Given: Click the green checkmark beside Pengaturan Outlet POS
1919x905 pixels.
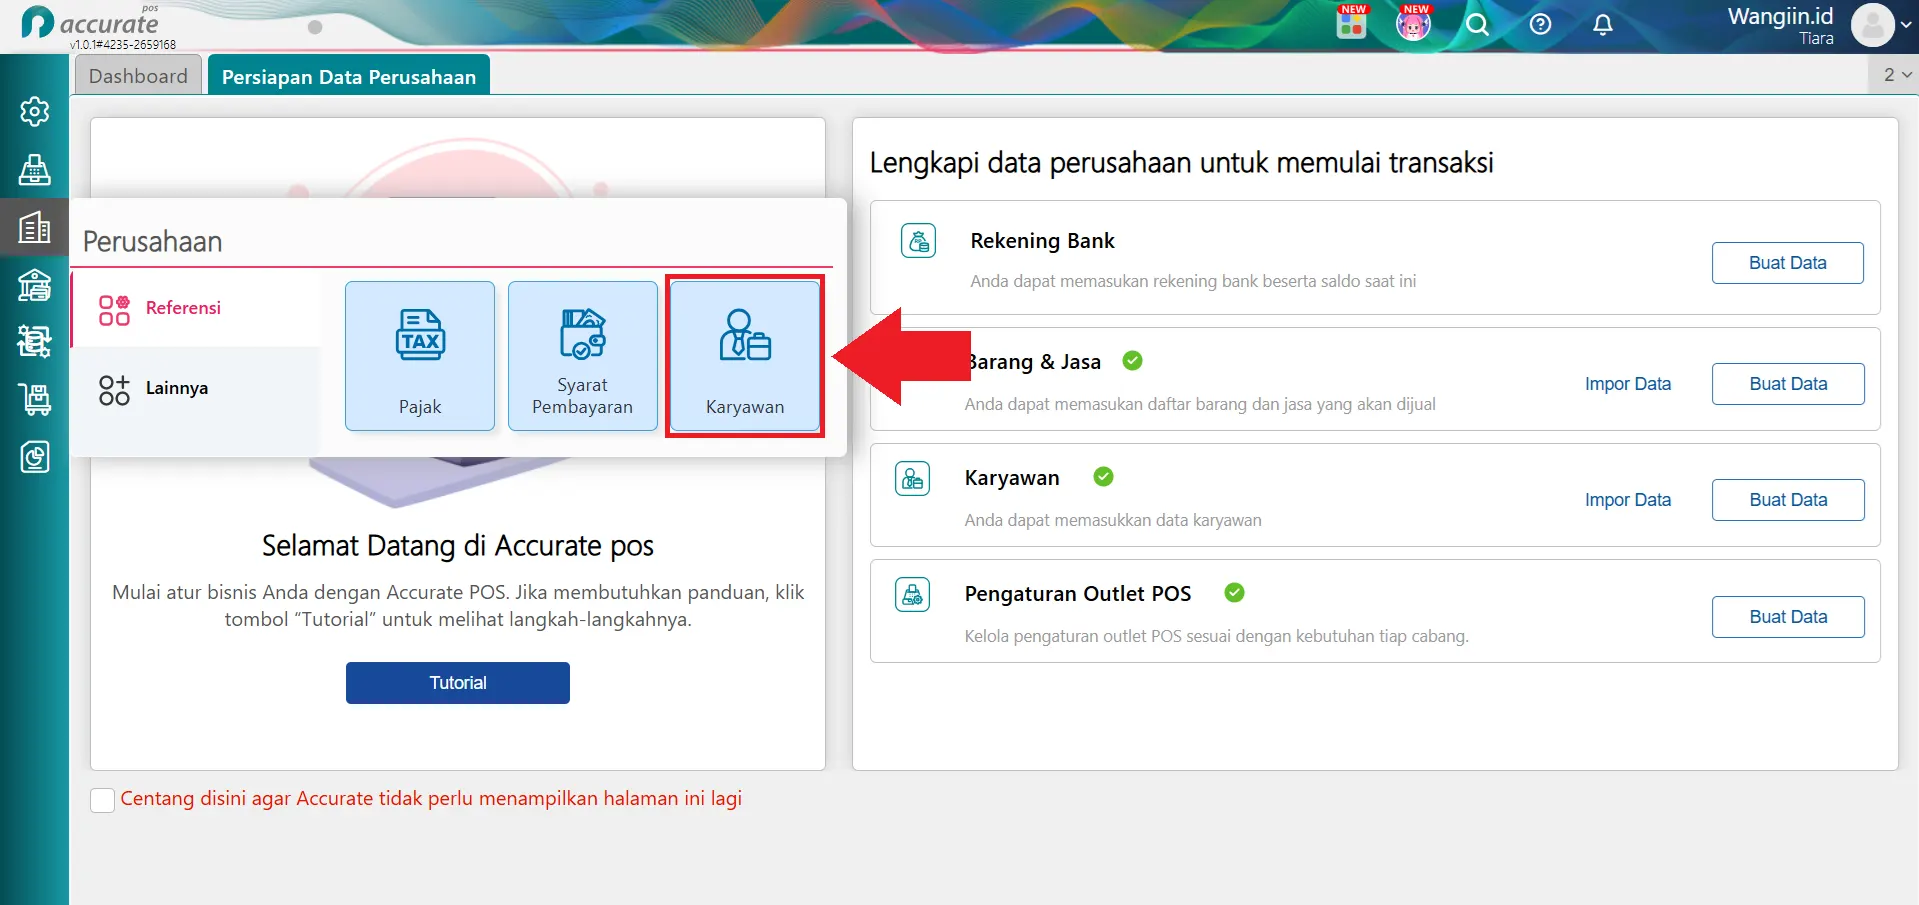Looking at the screenshot, I should [1234, 593].
